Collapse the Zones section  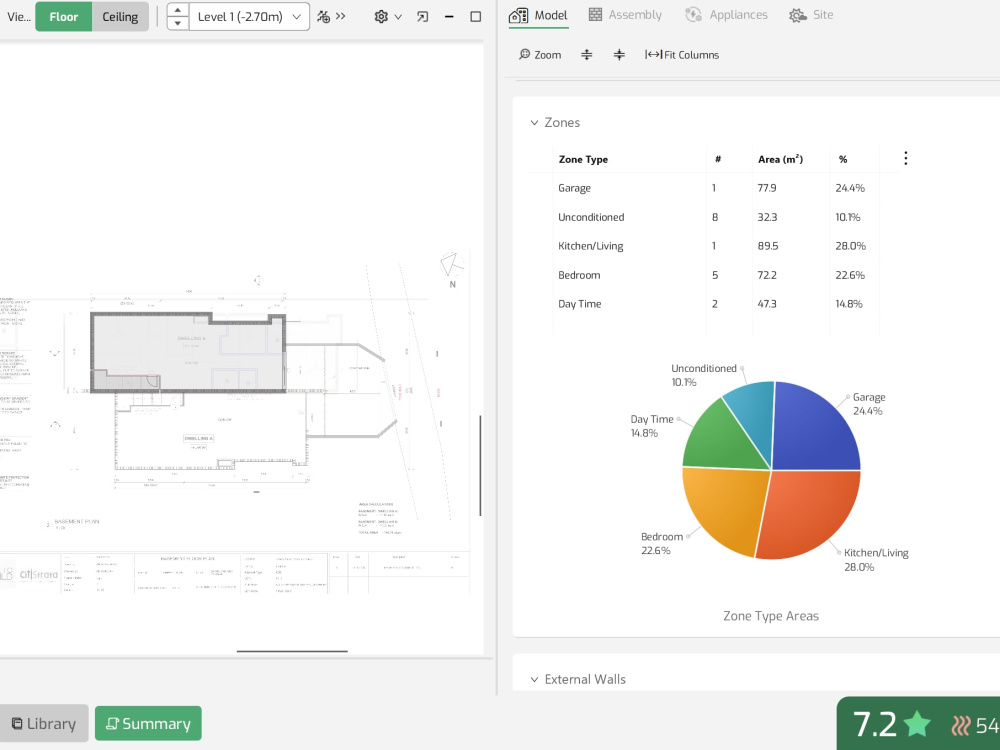(534, 122)
